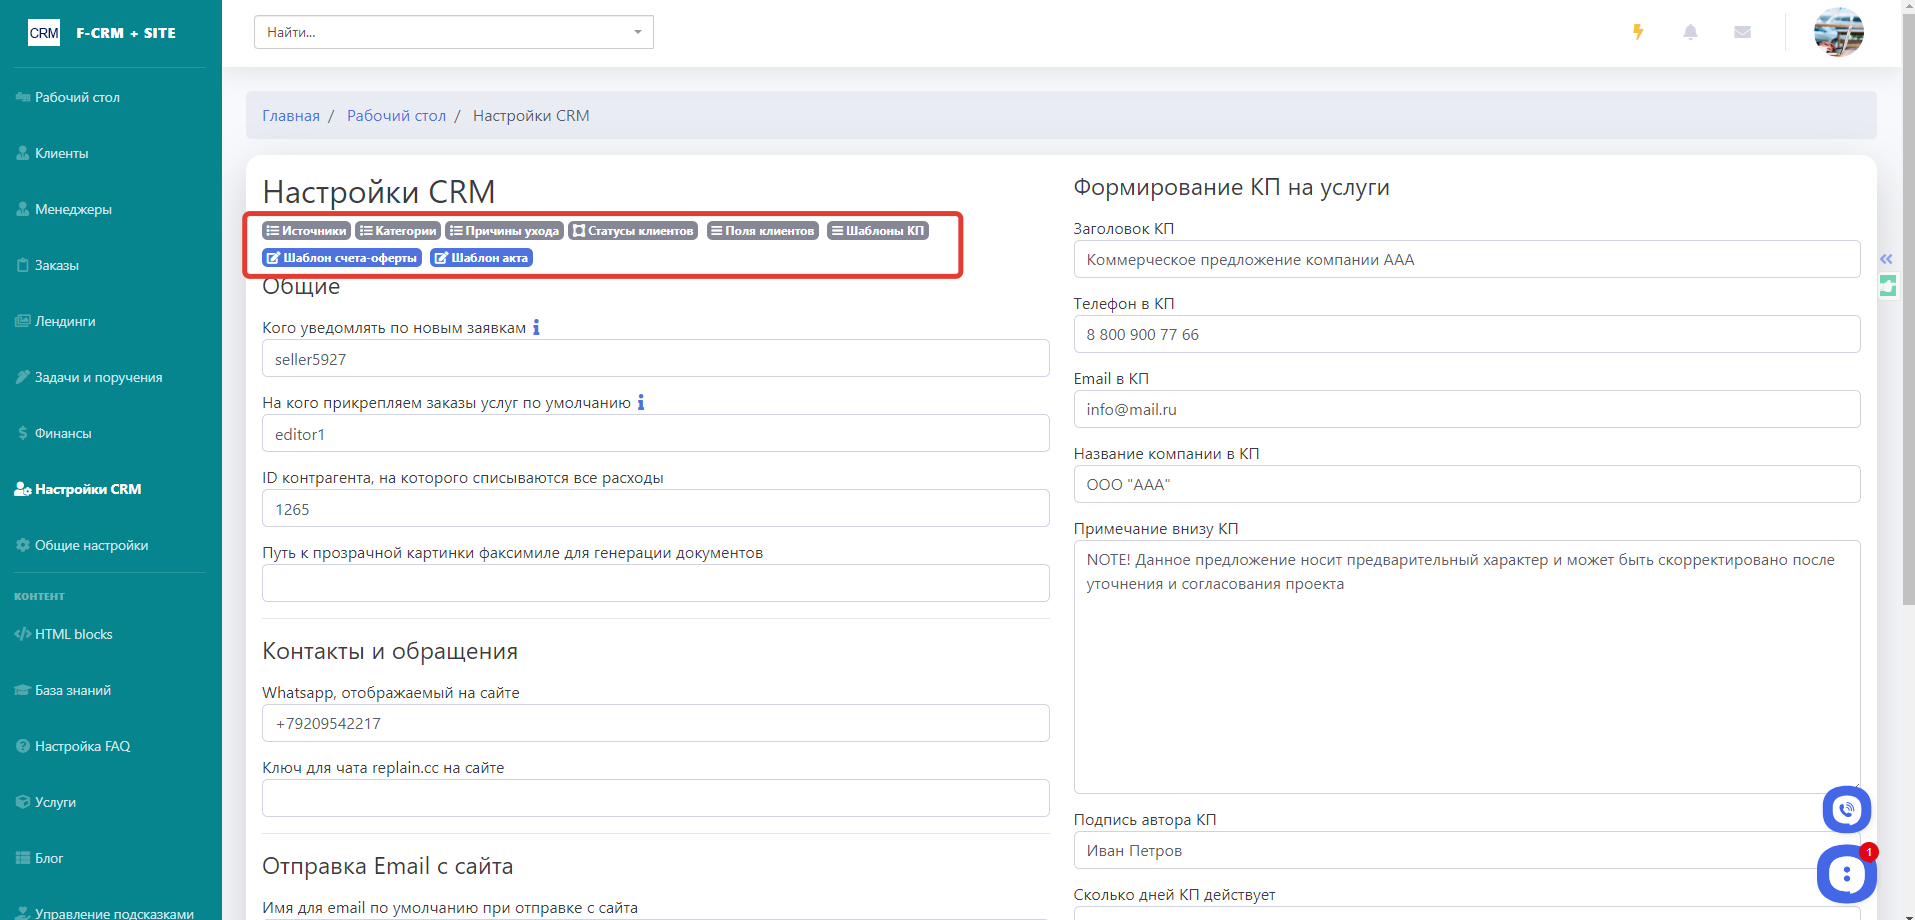
Task: Open notifications via the bell icon
Action: pyautogui.click(x=1690, y=32)
